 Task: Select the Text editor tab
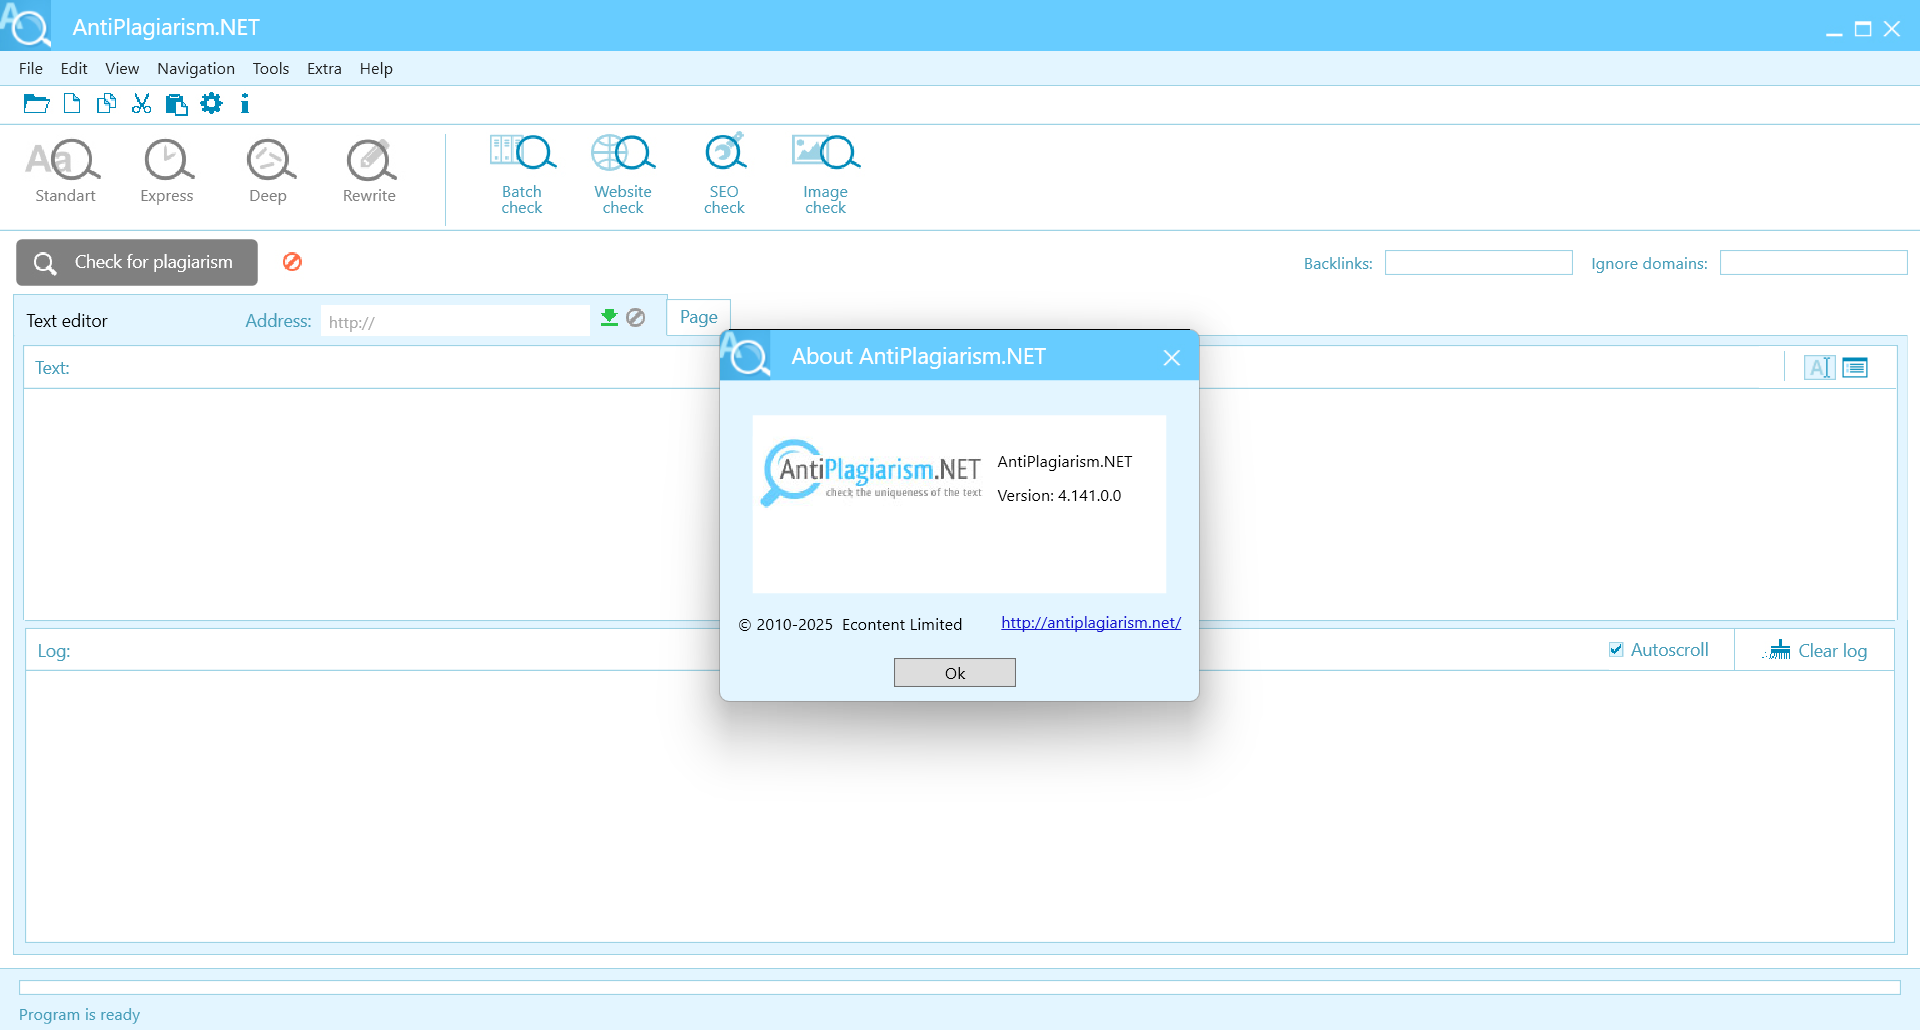(67, 321)
